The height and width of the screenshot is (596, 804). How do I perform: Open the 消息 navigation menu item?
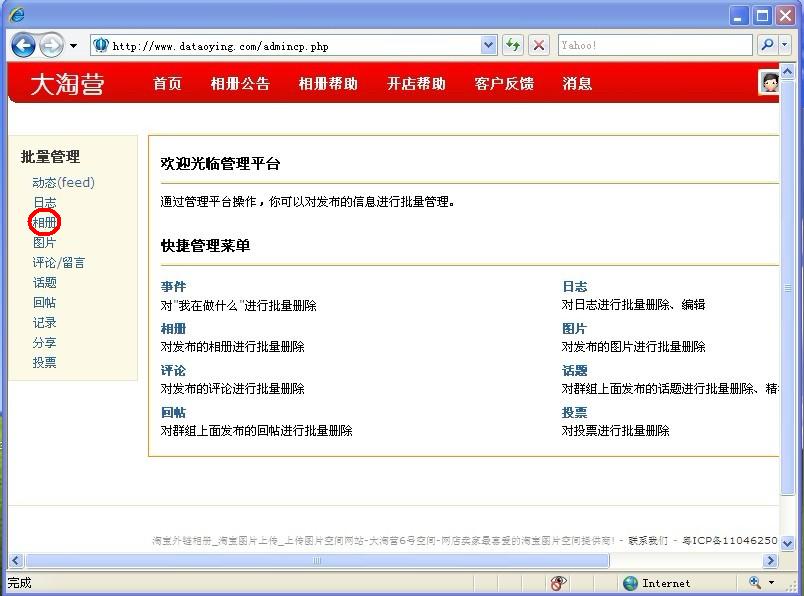point(577,84)
